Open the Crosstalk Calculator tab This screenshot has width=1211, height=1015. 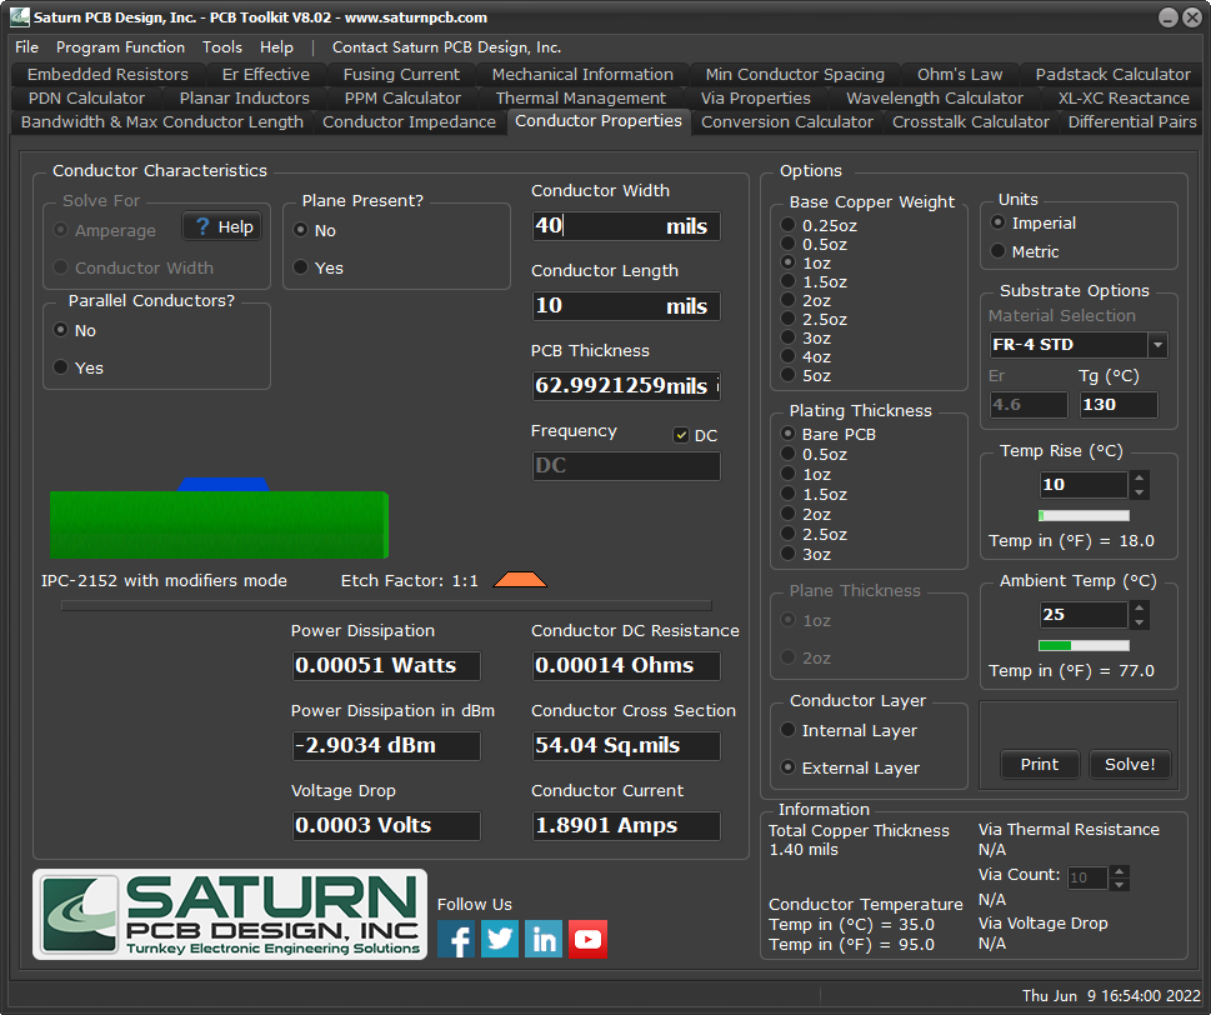click(971, 122)
